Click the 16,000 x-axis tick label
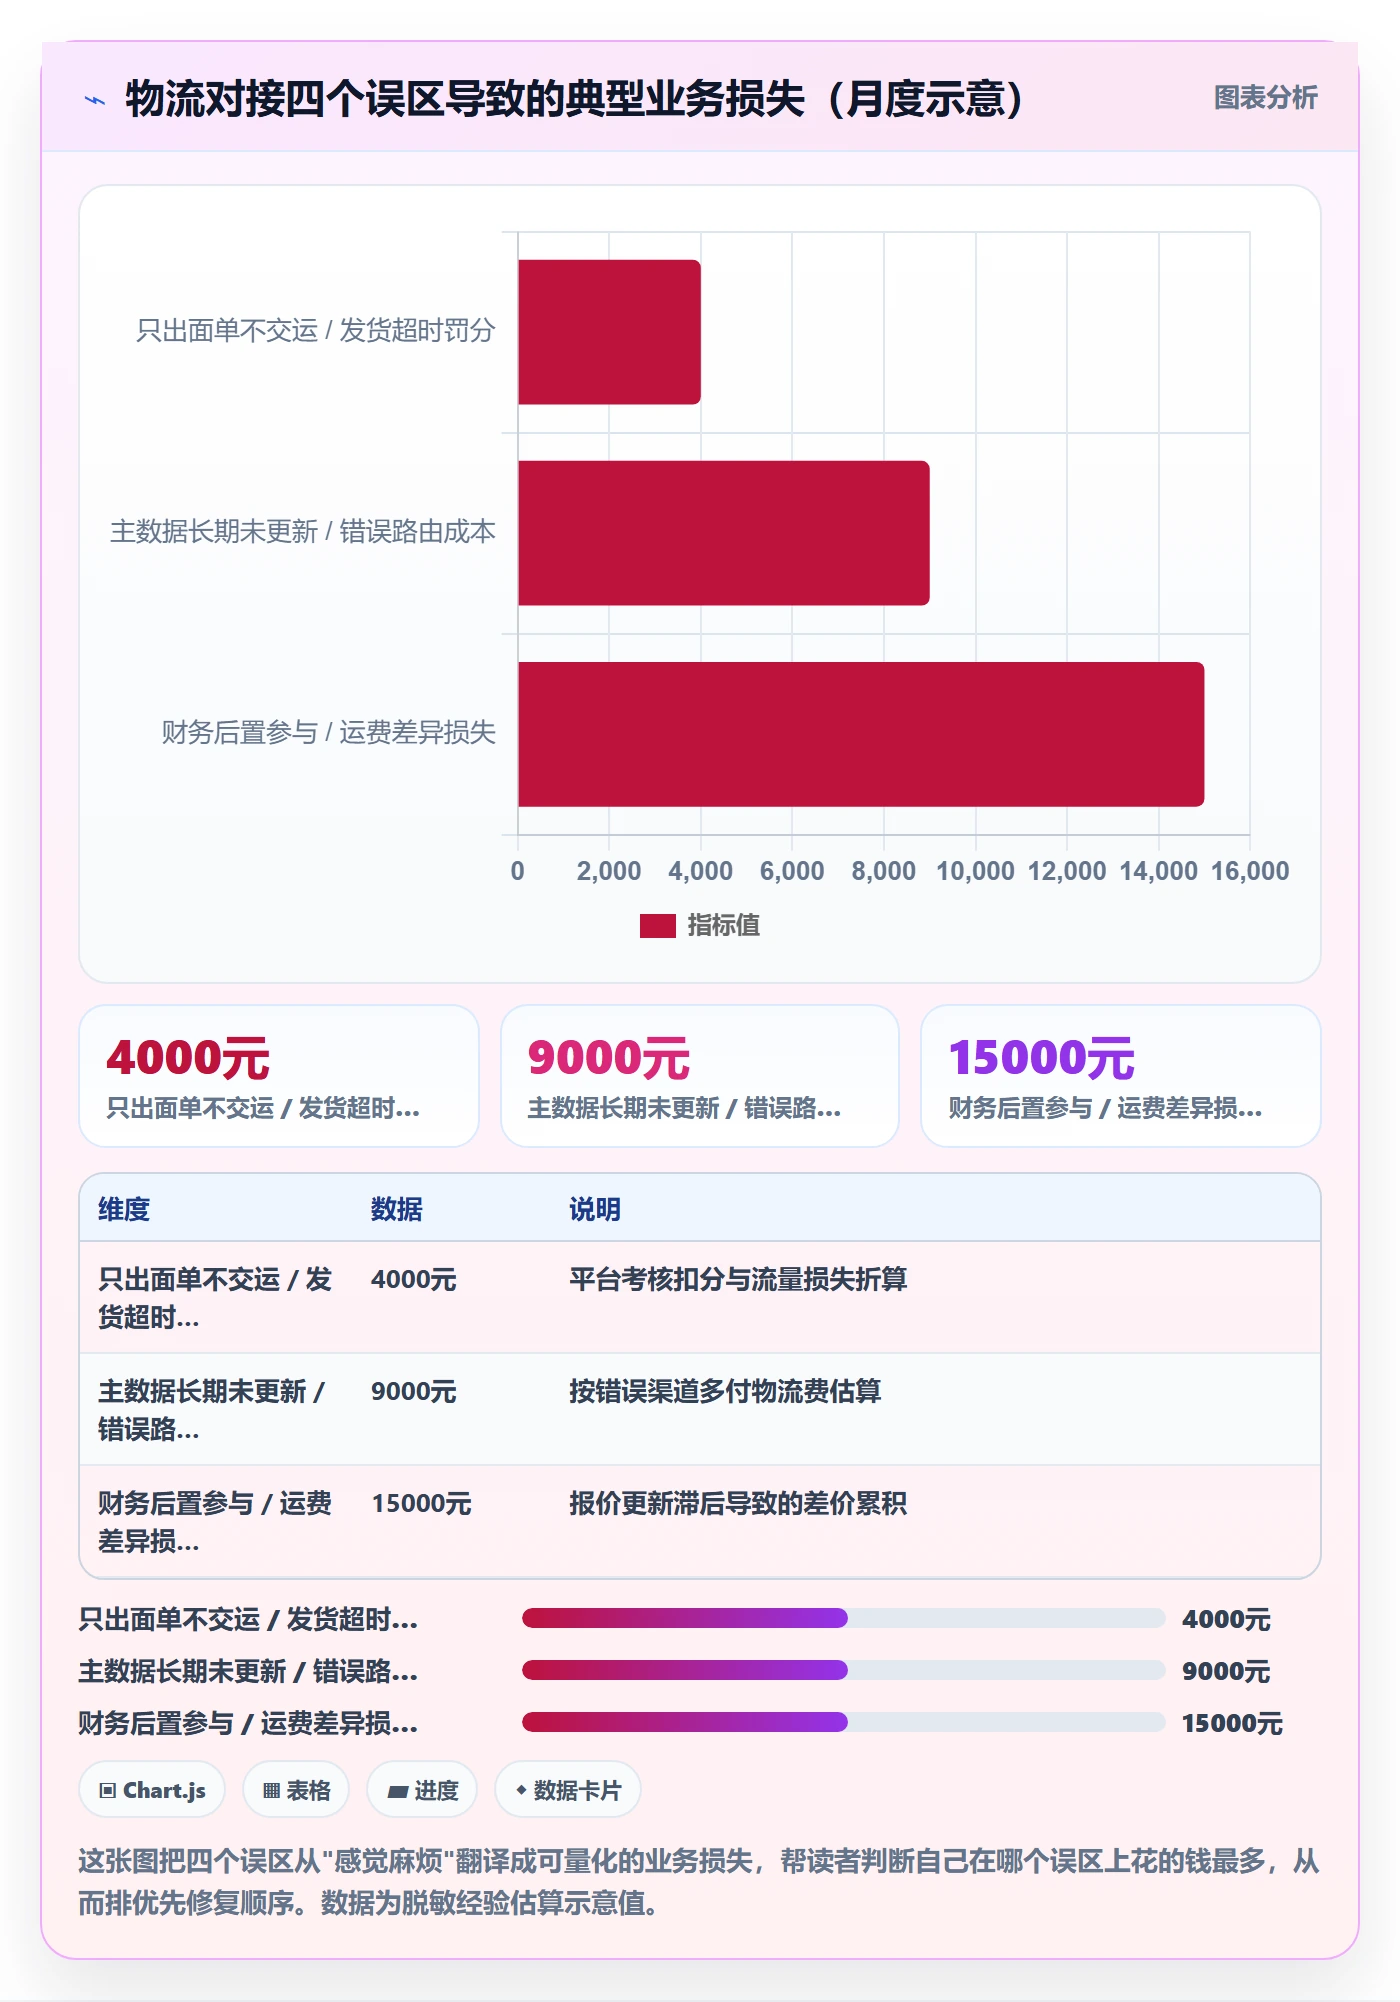The image size is (1400, 2002). [1250, 871]
